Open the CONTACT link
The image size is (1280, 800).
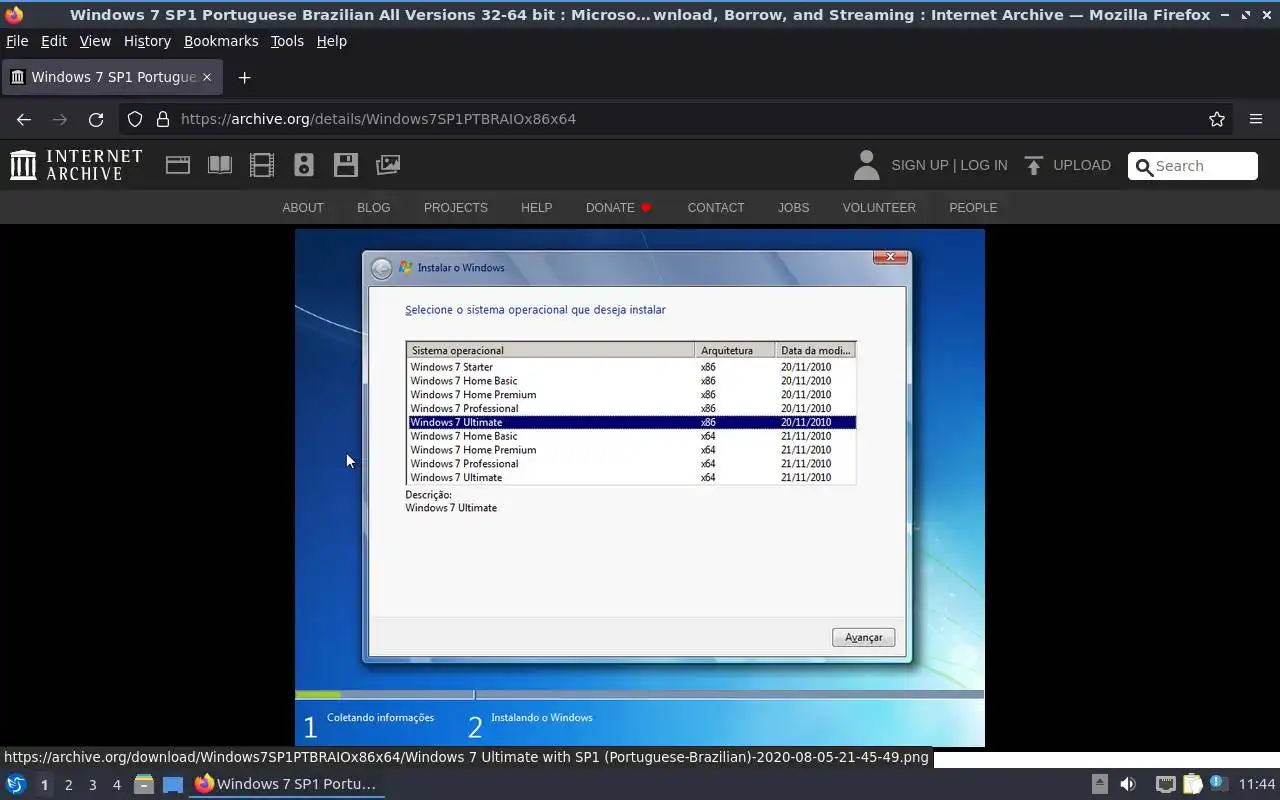[x=716, y=208]
